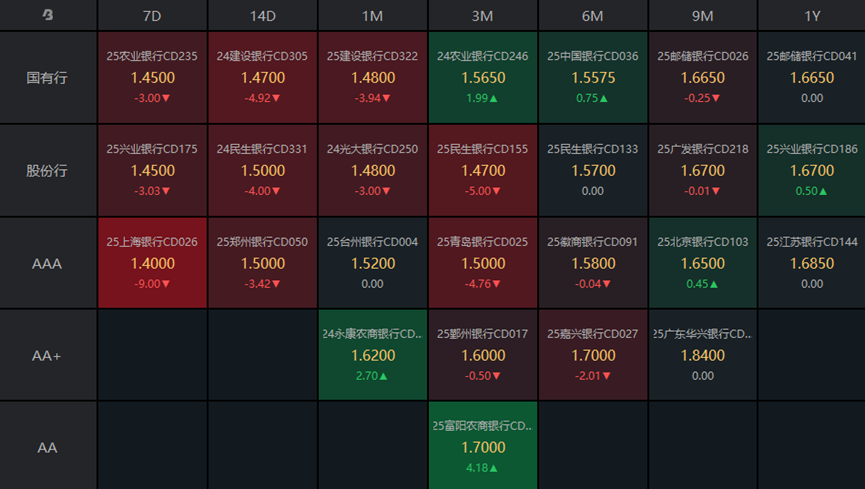865x489 pixels.
Task: Select the 股份行 row label
Action: pyautogui.click(x=47, y=170)
